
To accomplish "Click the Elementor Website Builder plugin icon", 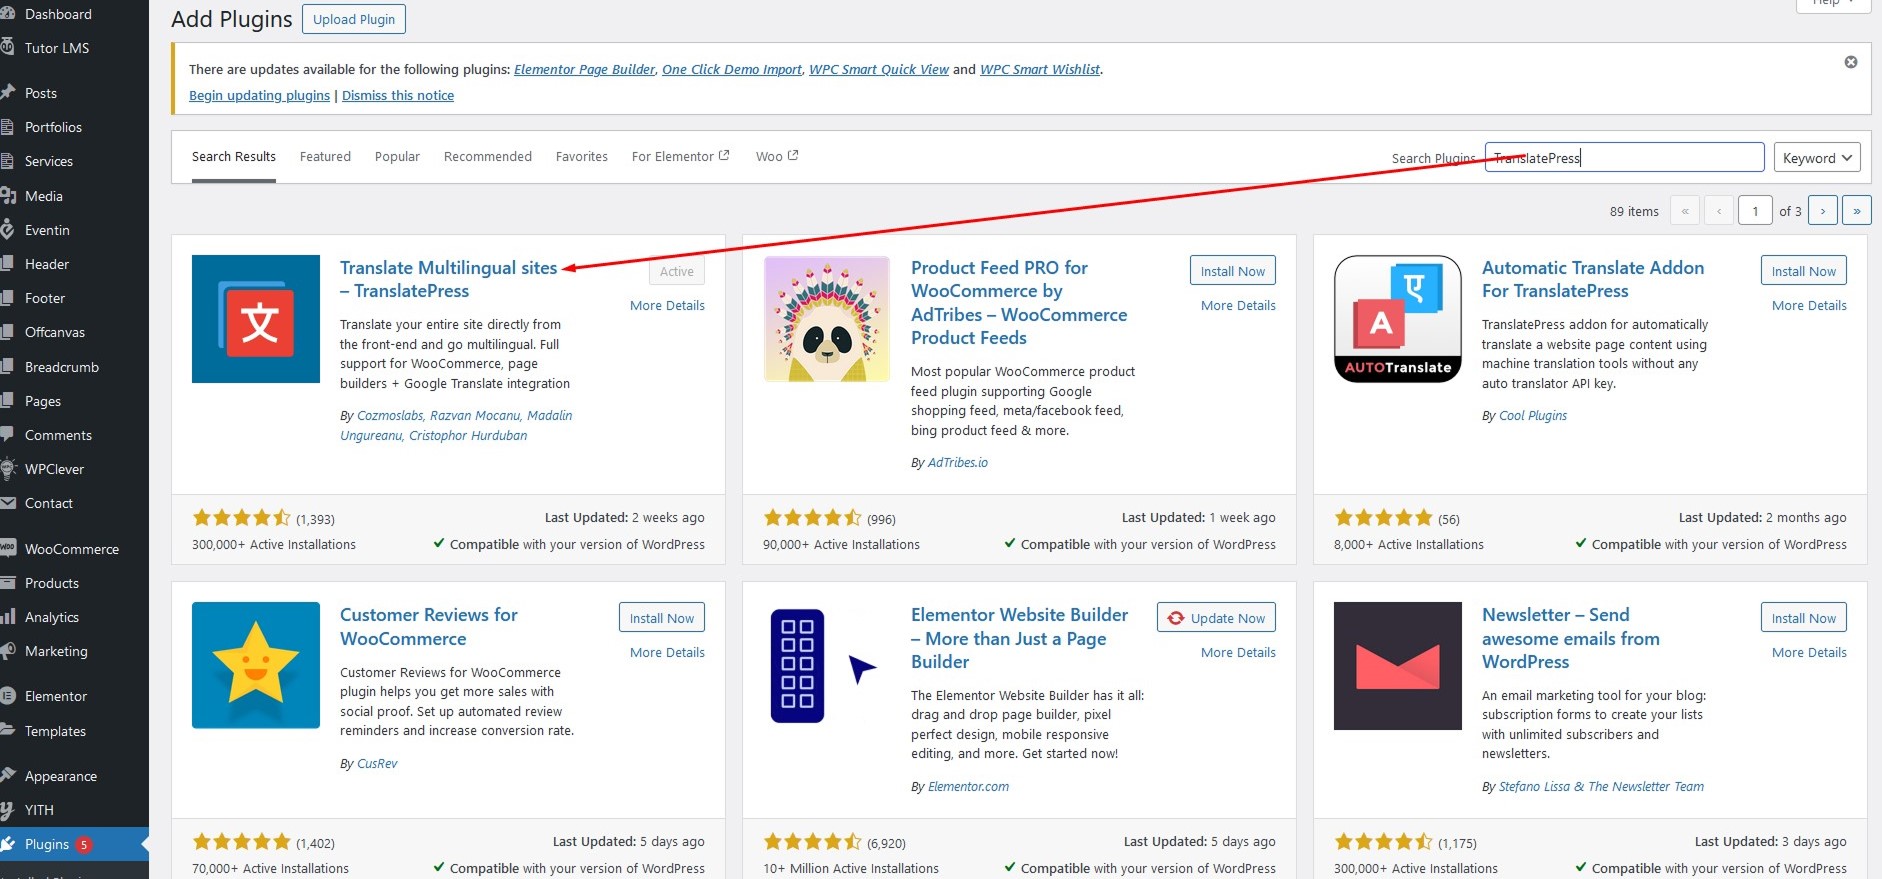I will point(827,665).
